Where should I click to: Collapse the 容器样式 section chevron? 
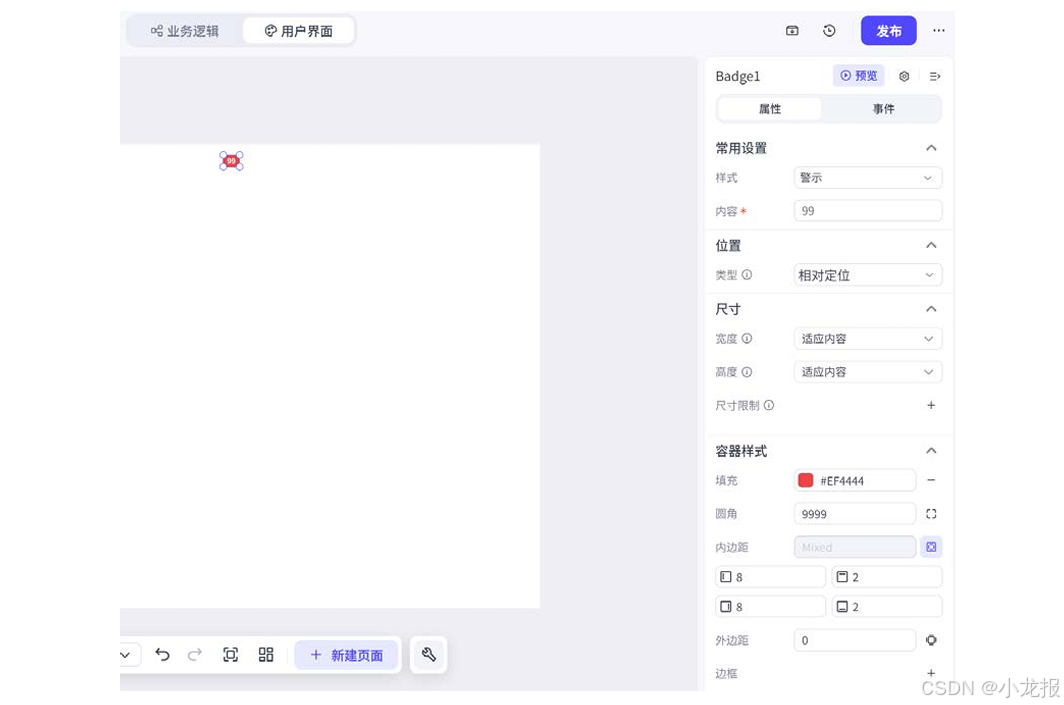pyautogui.click(x=931, y=450)
